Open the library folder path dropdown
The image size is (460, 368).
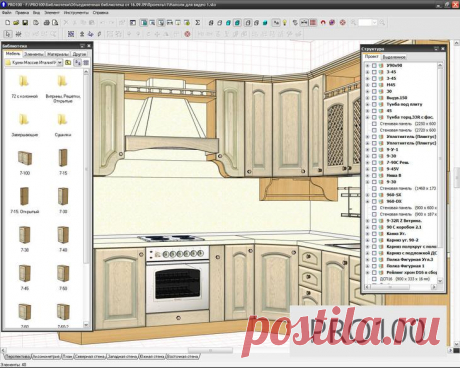60,62
